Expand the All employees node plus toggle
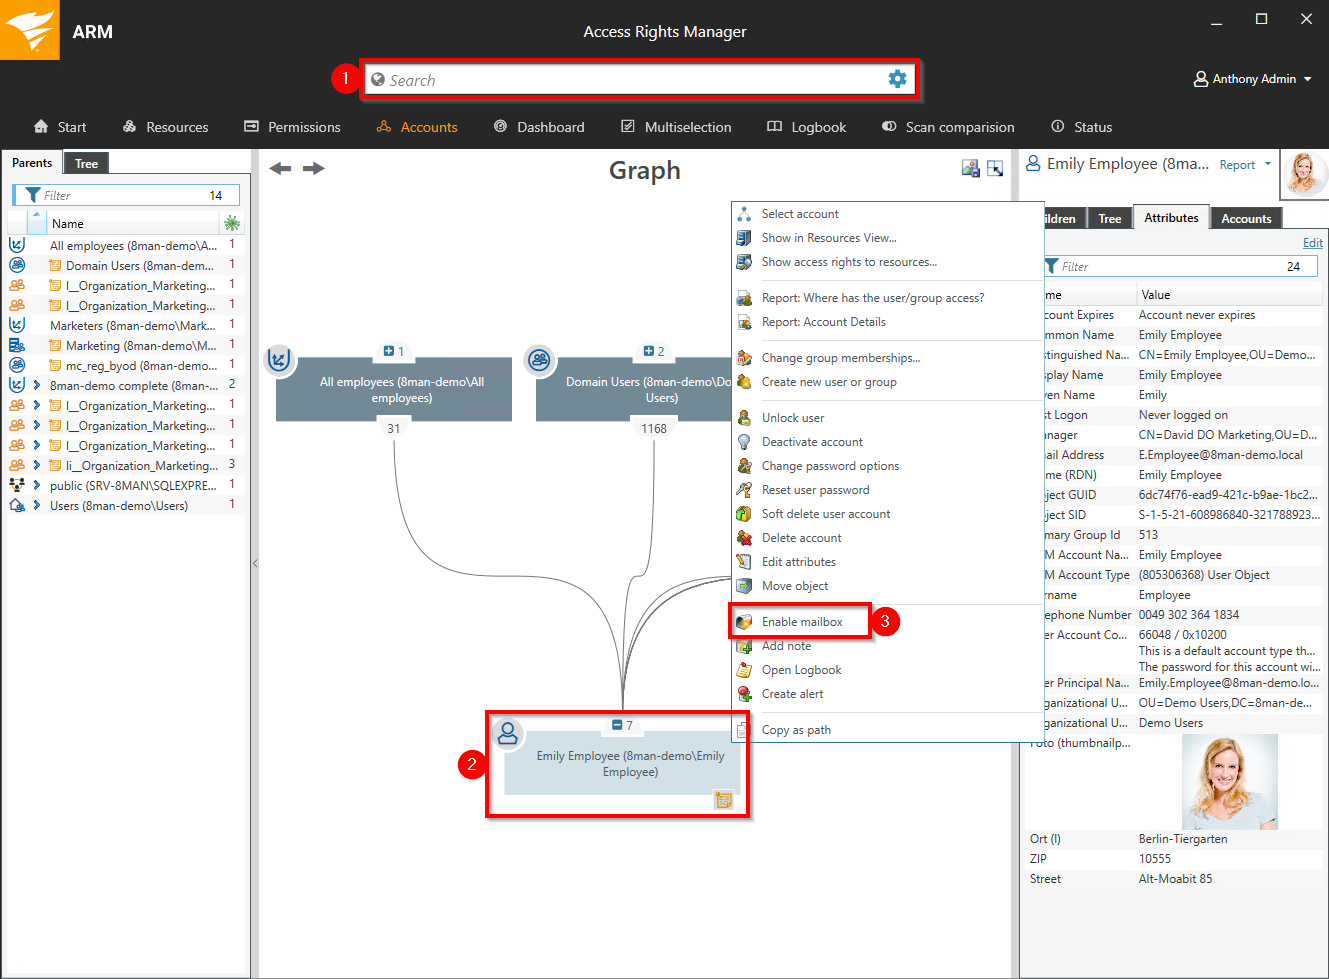This screenshot has height=979, width=1329. click(389, 351)
